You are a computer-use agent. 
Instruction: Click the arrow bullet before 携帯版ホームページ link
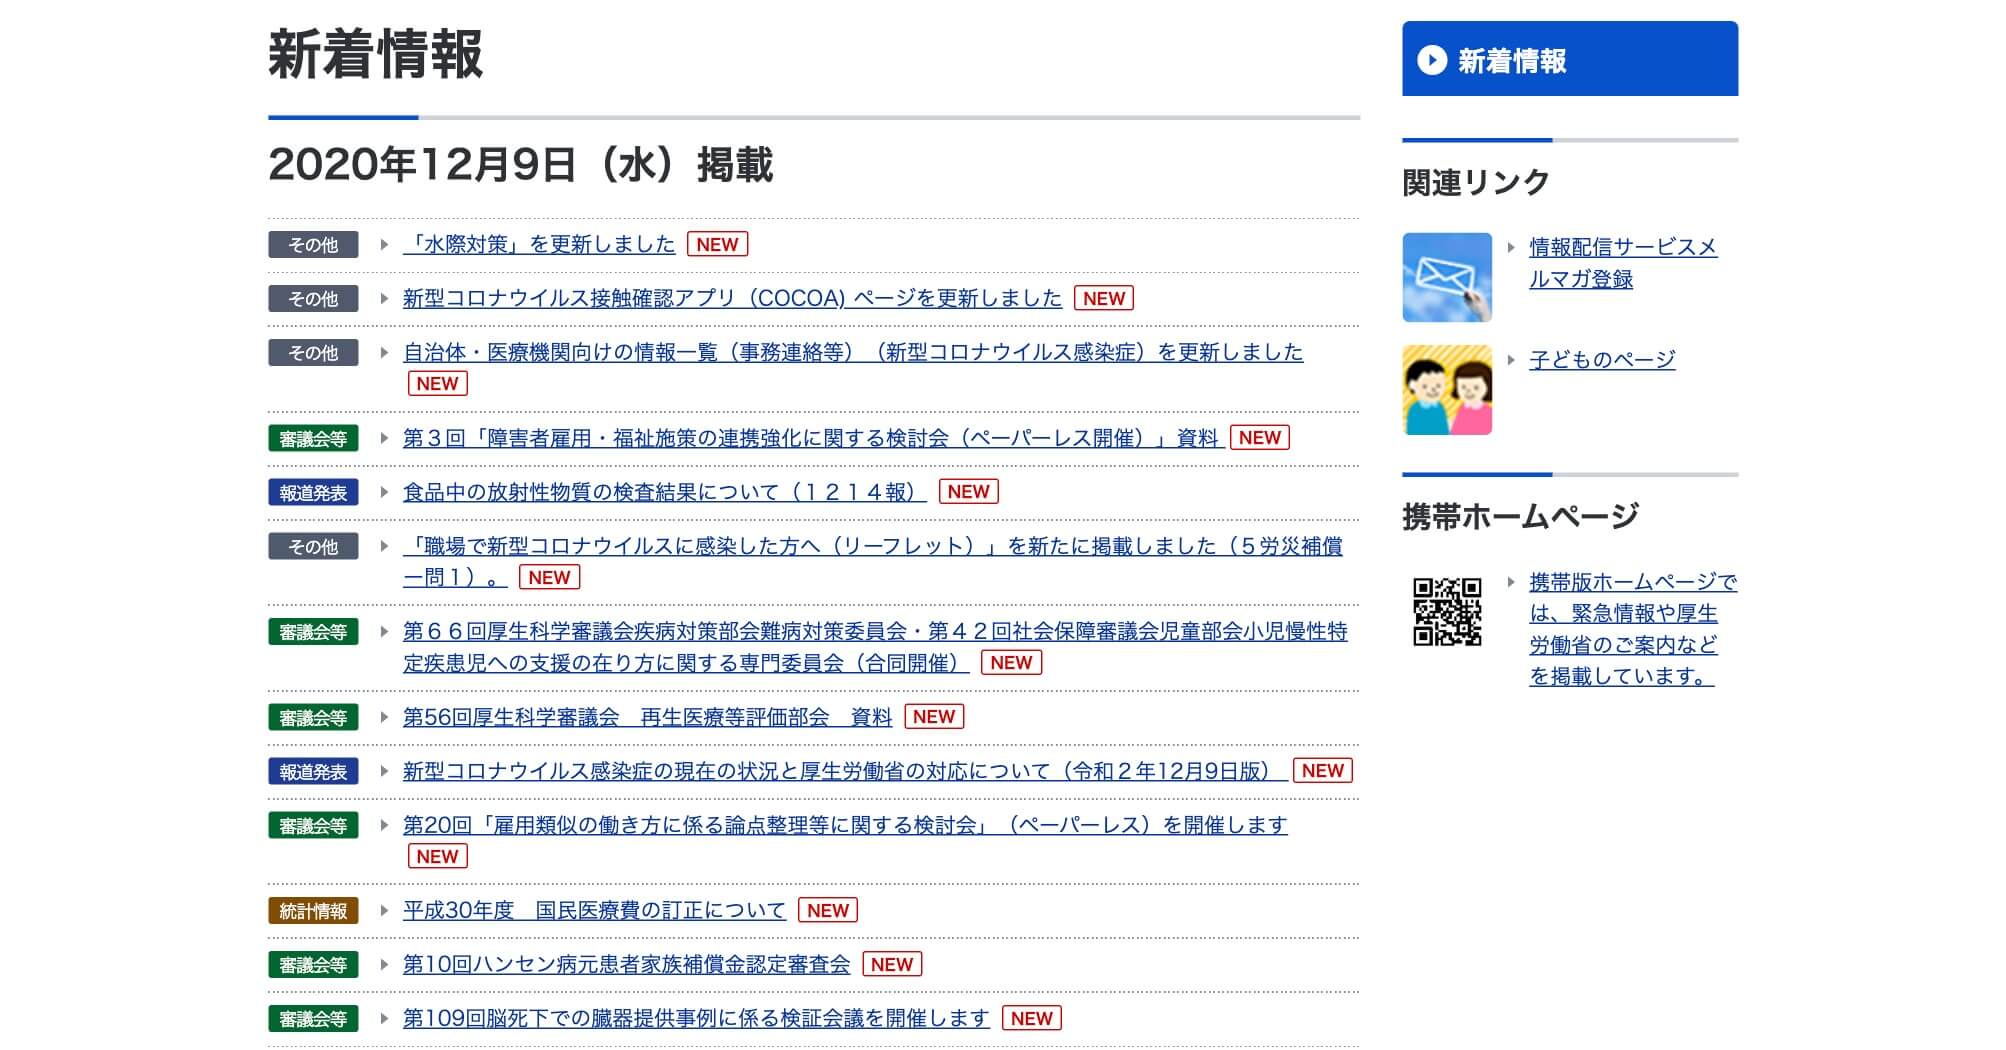coord(1511,582)
